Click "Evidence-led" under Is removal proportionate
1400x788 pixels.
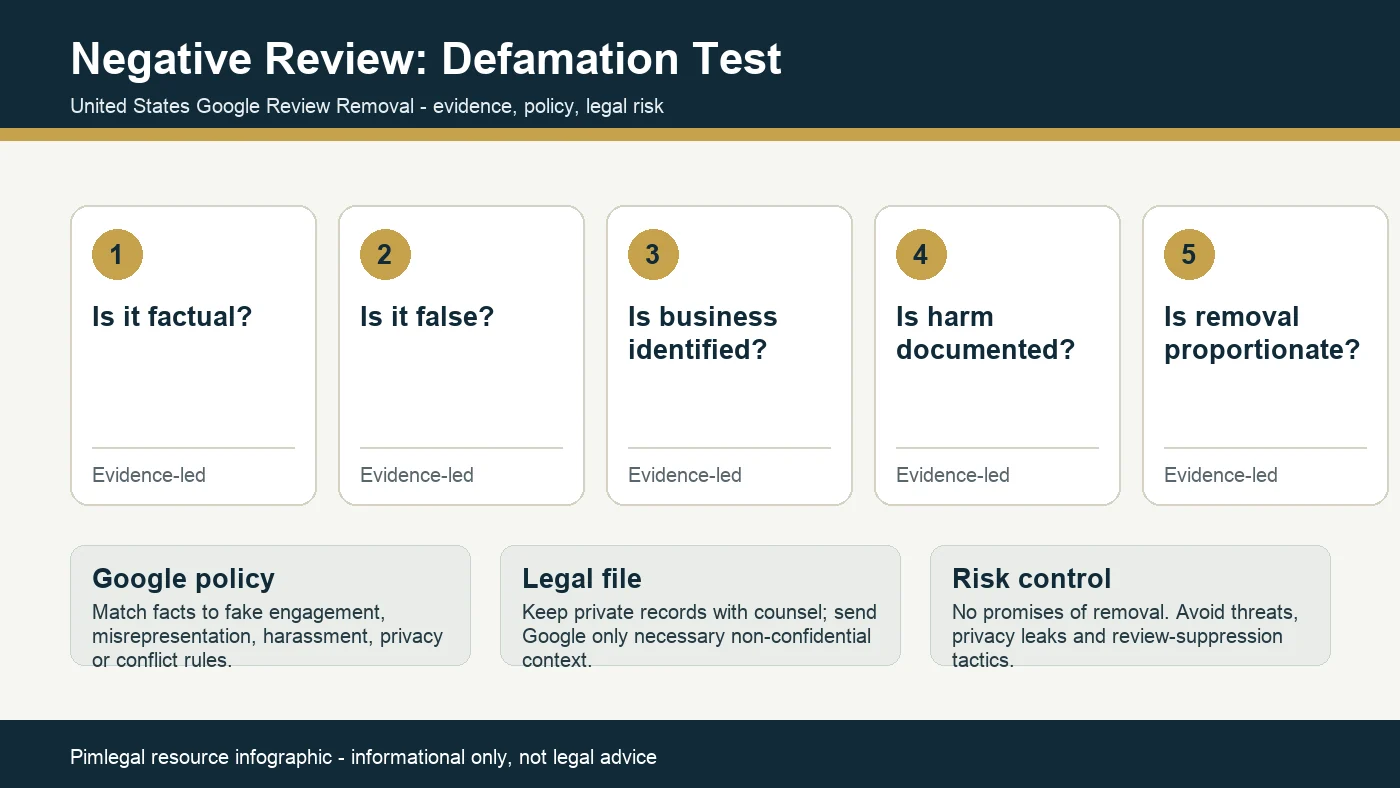[x=1221, y=475]
